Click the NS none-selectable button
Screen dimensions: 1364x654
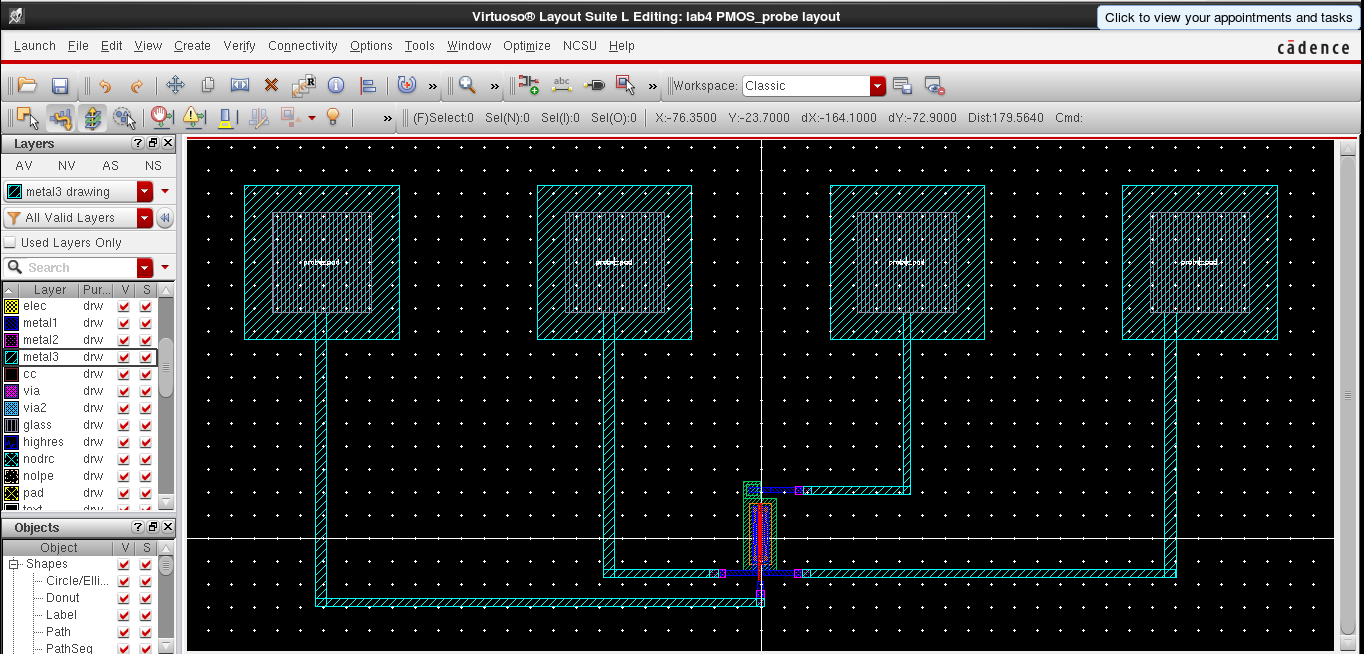tap(153, 166)
